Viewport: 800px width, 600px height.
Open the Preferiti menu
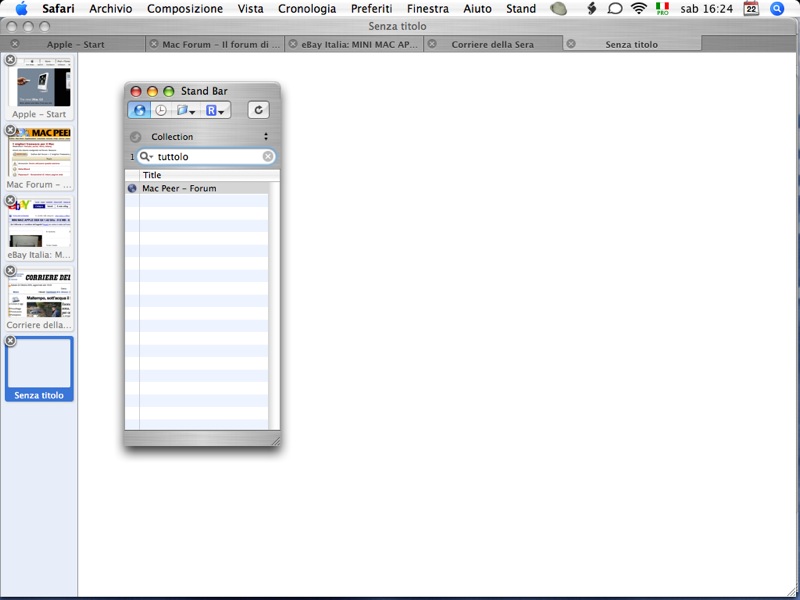pos(372,9)
